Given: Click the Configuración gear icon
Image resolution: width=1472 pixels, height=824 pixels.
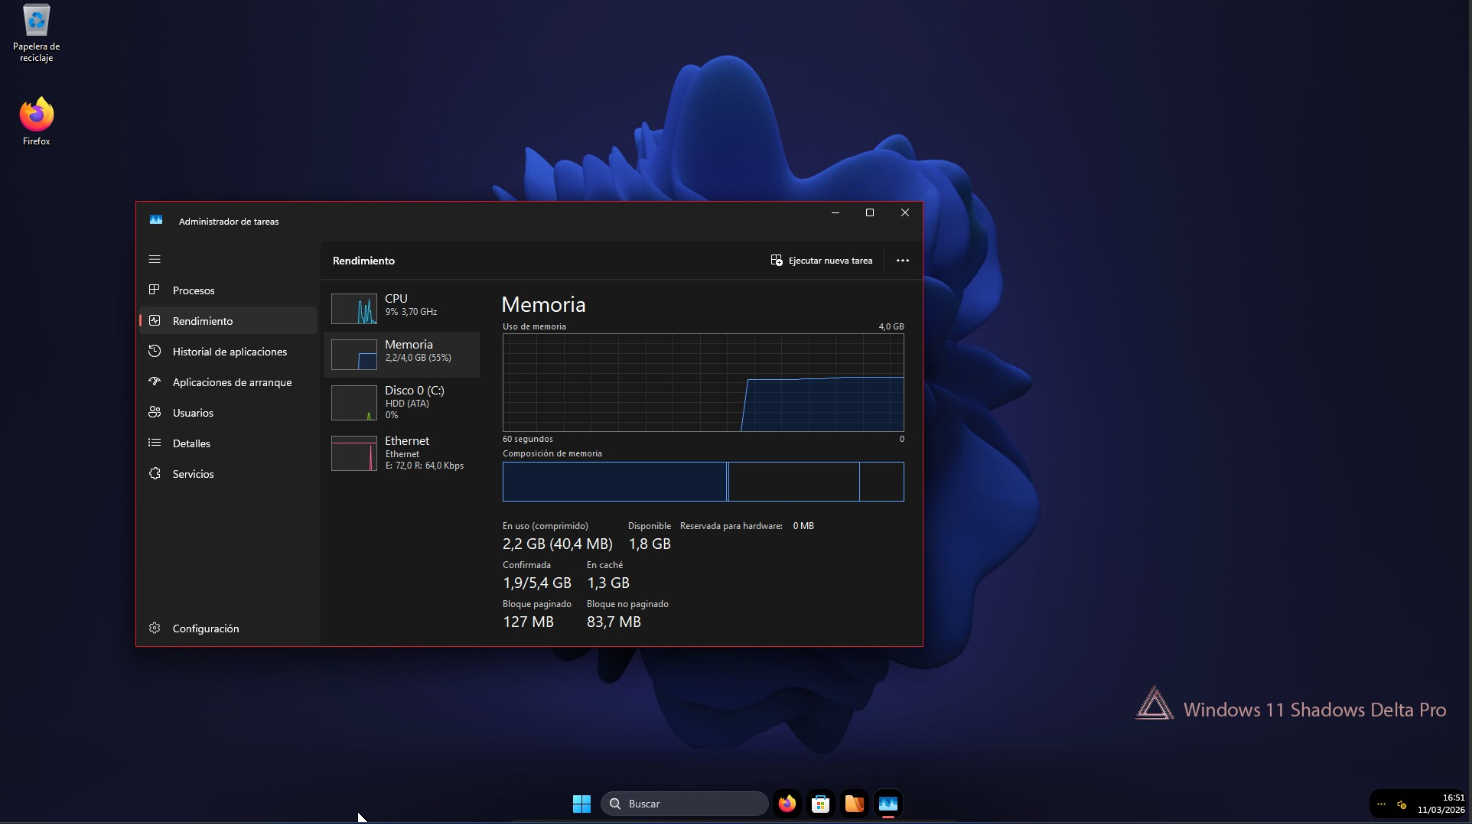Looking at the screenshot, I should [154, 628].
